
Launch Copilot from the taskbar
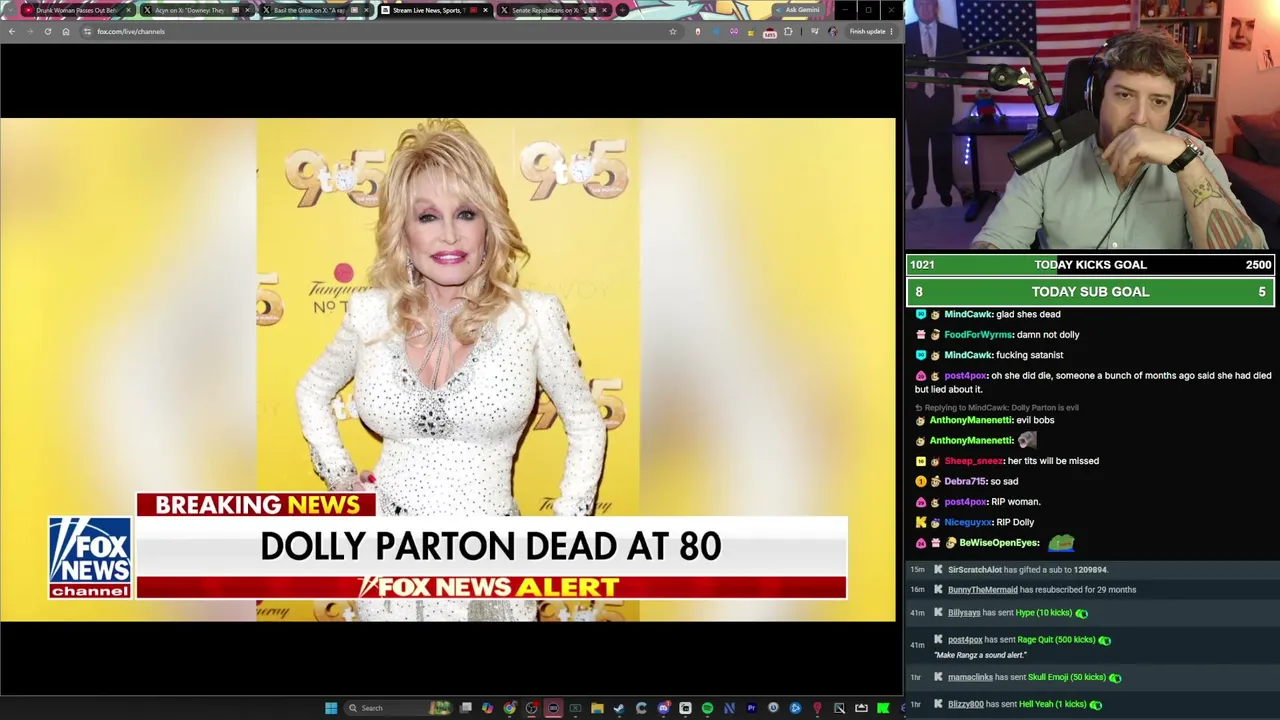(x=487, y=708)
